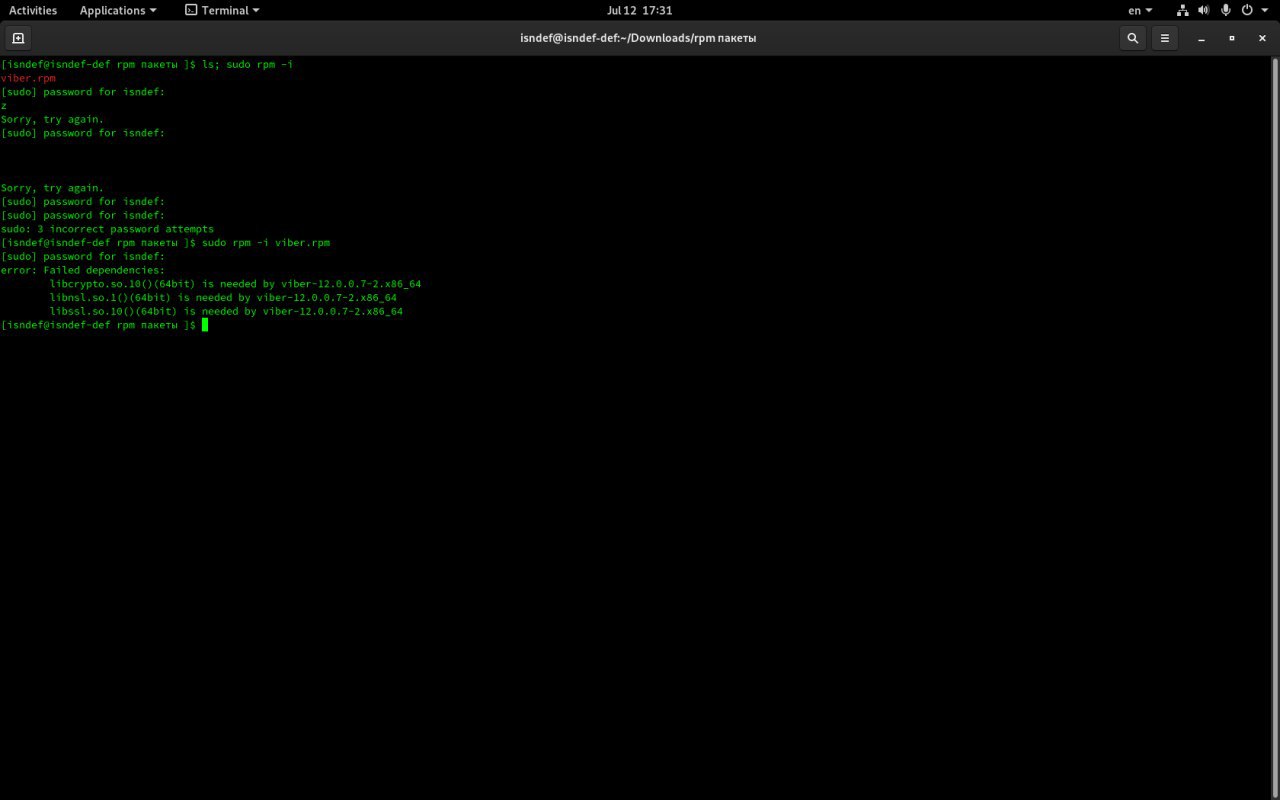Click the libssl.so.10 dependency line
Screen dimensions: 1280x800
pos(226,312)
